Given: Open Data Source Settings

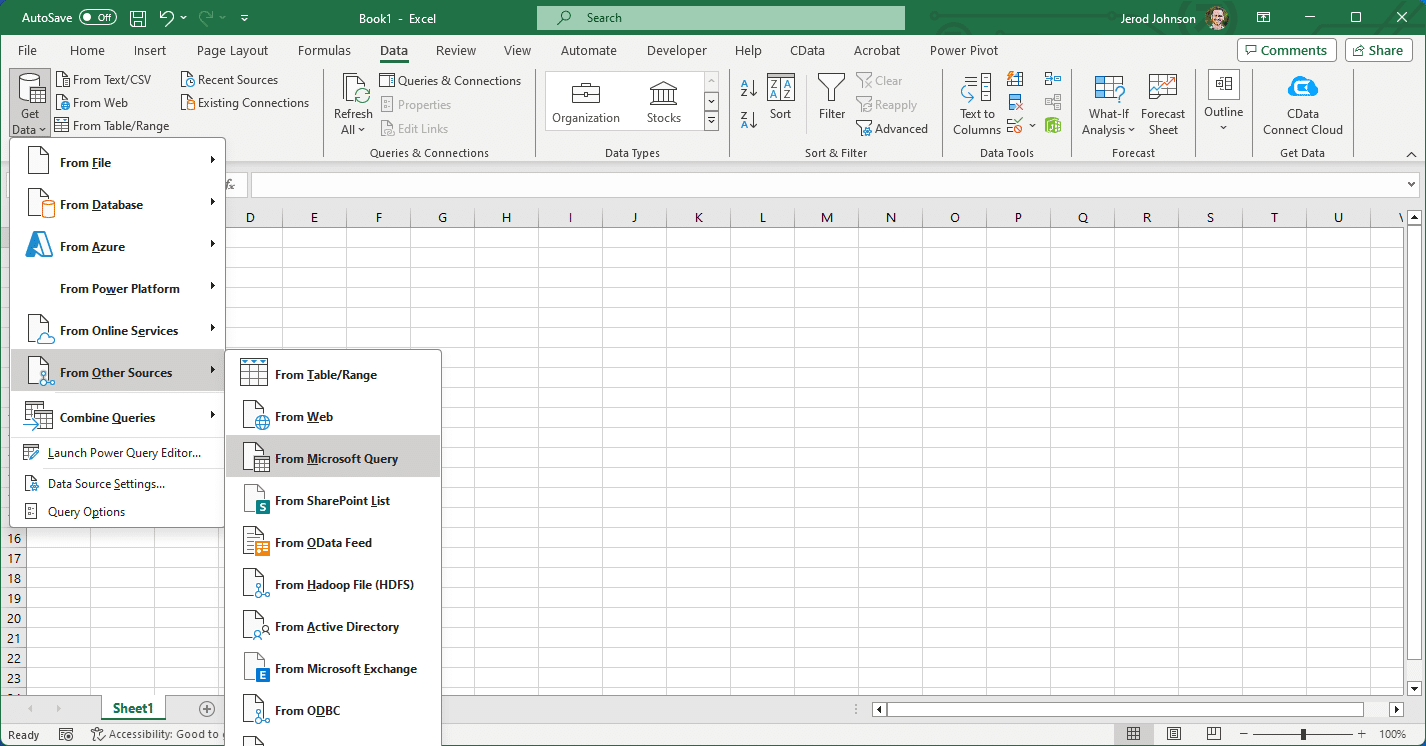Looking at the screenshot, I should coord(118,484).
